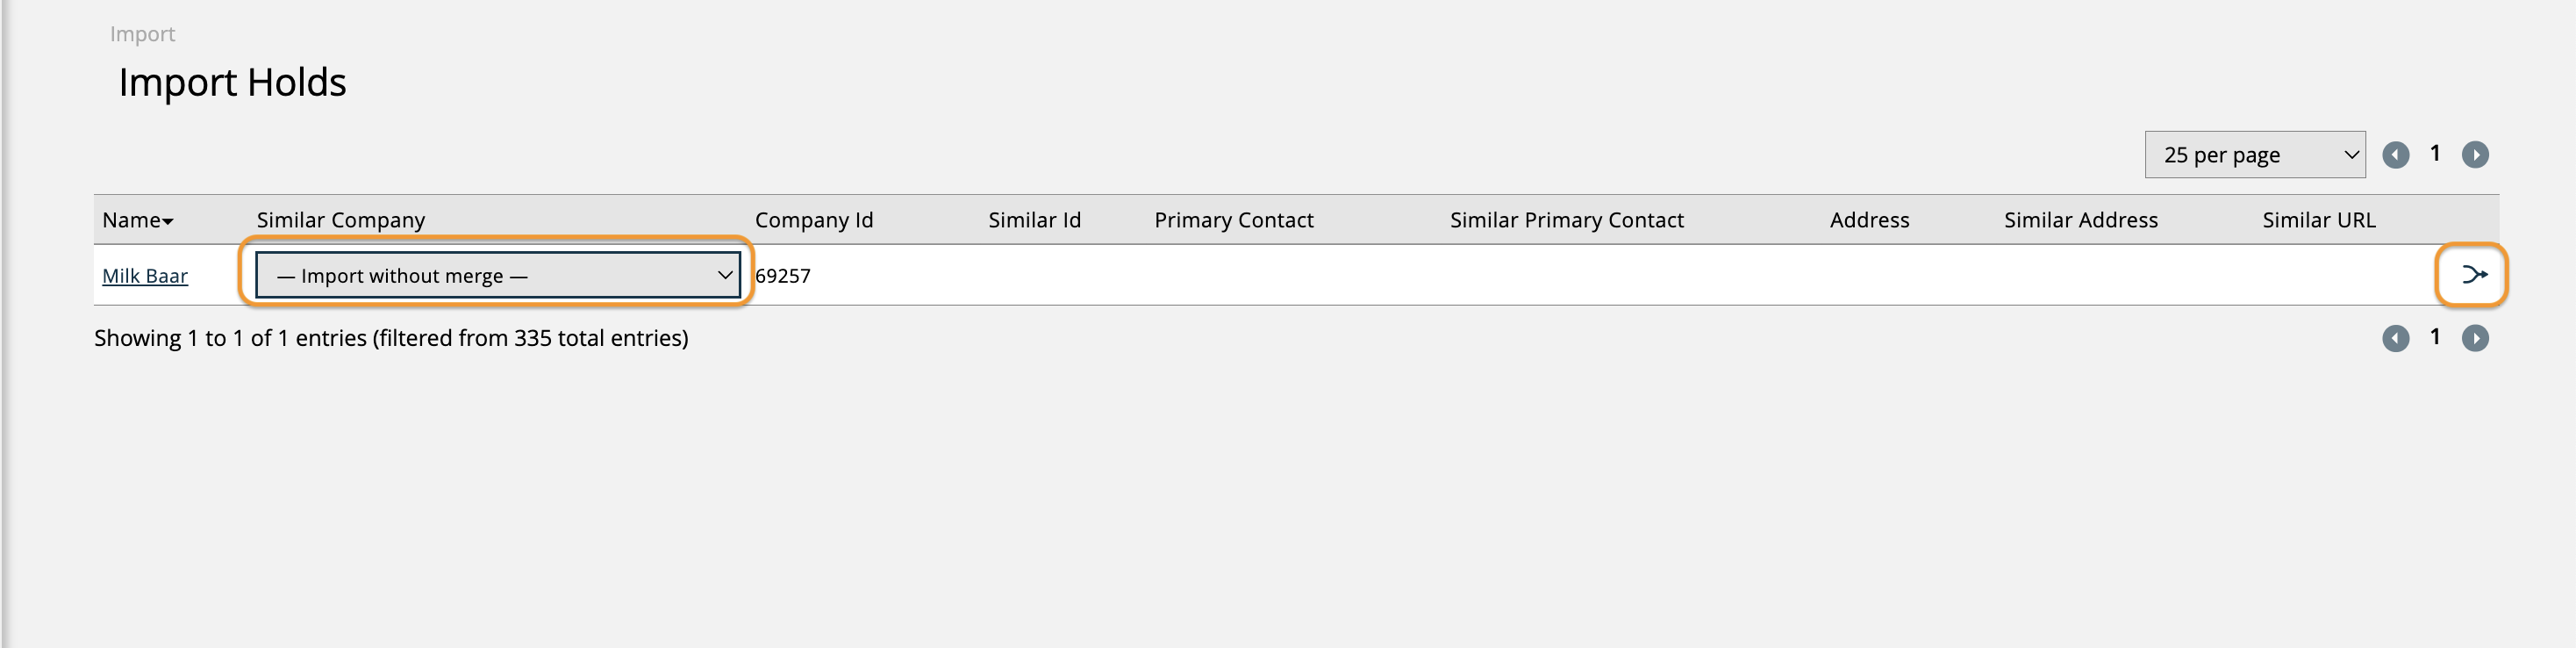The height and width of the screenshot is (648, 2576).
Task: Click the Similar URL column header
Action: [x=2318, y=220]
